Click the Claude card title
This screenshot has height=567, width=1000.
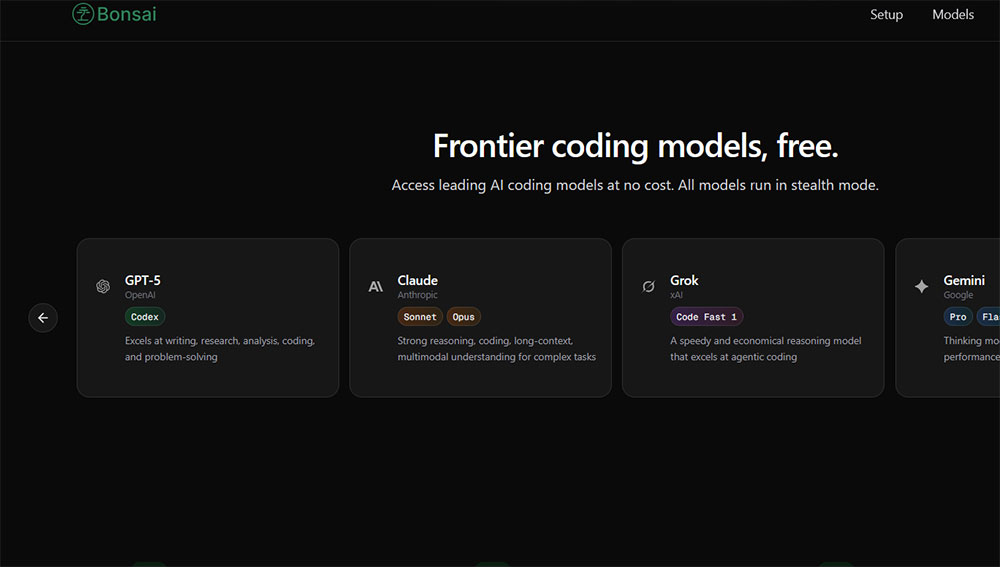tap(418, 281)
